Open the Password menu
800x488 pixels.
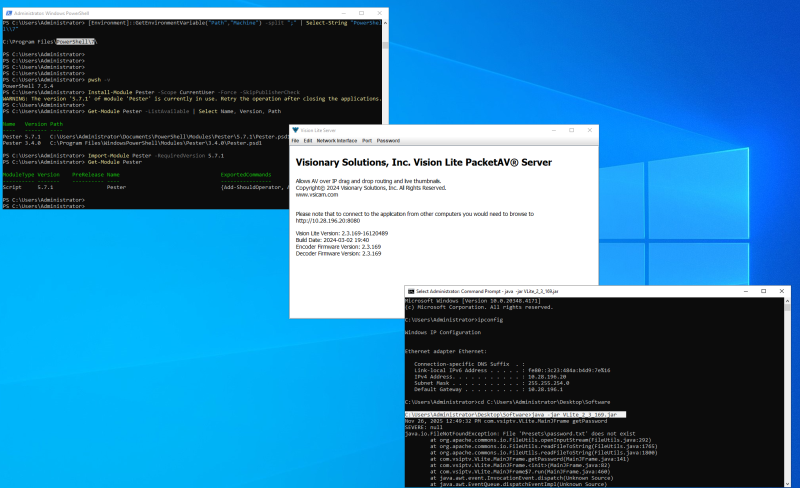(388, 141)
